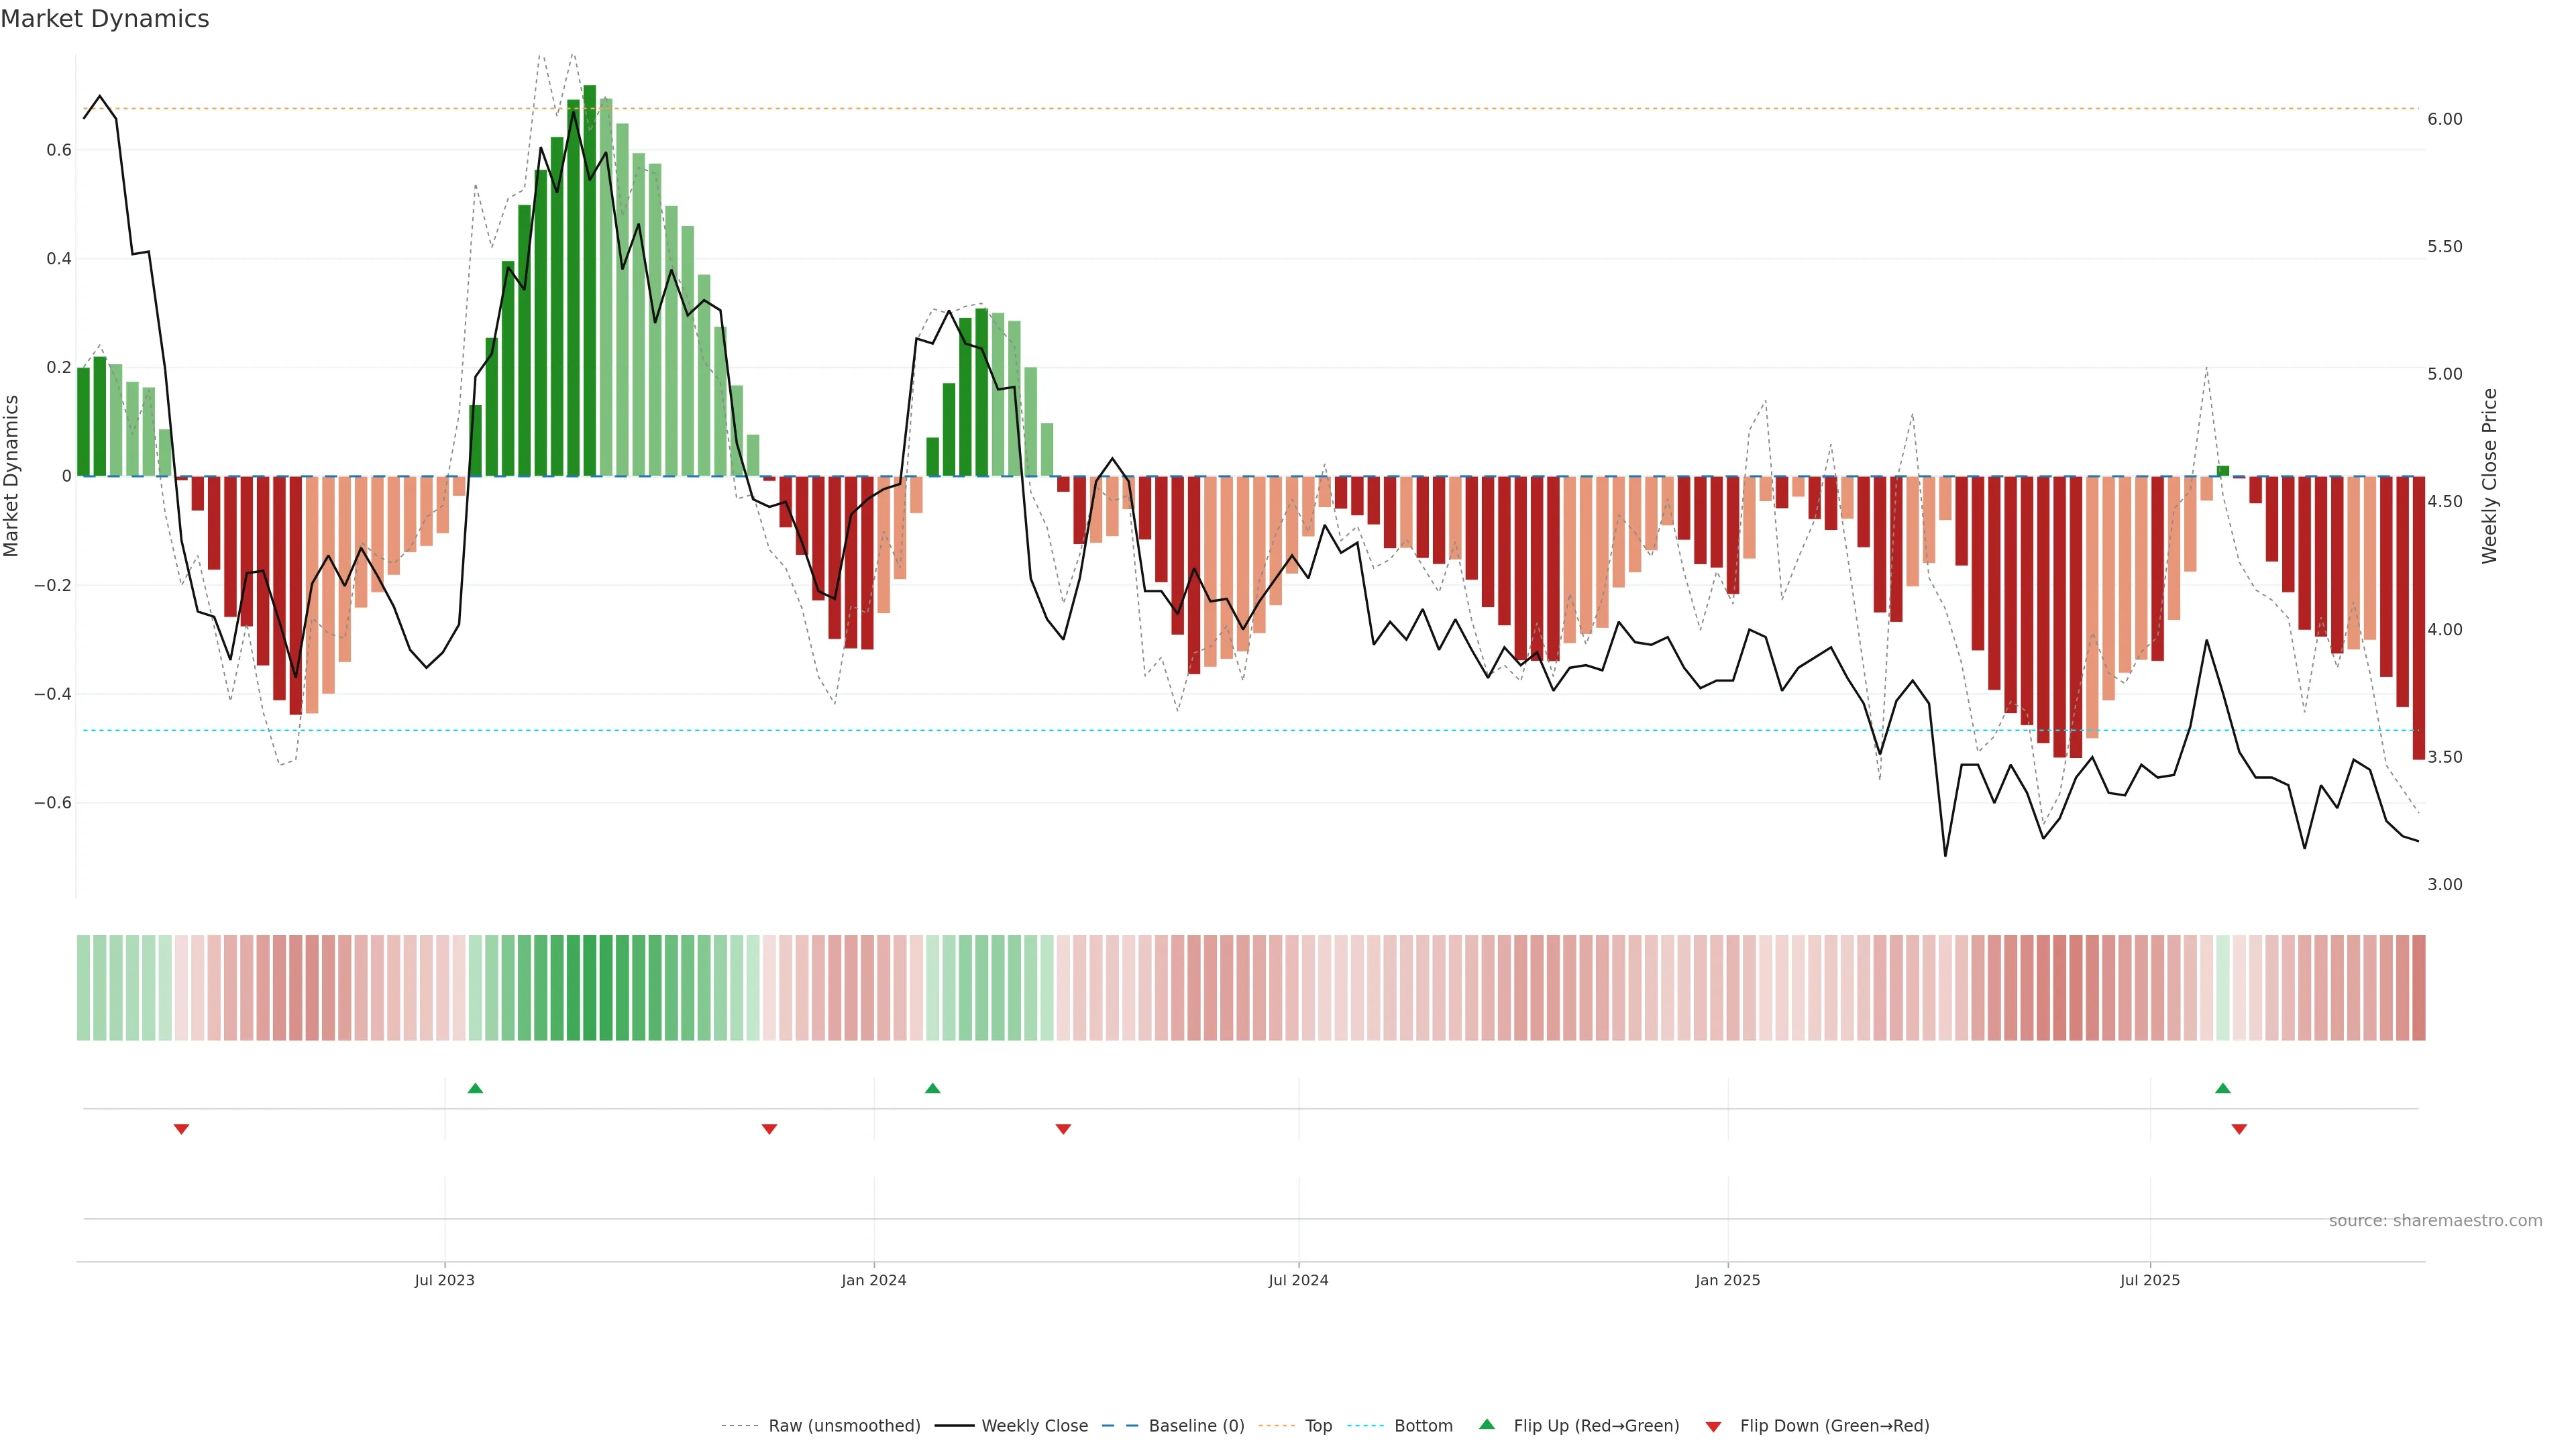Click the Jul 2024 axis label
This screenshot has height=1449, width=2576.
click(x=1298, y=1280)
